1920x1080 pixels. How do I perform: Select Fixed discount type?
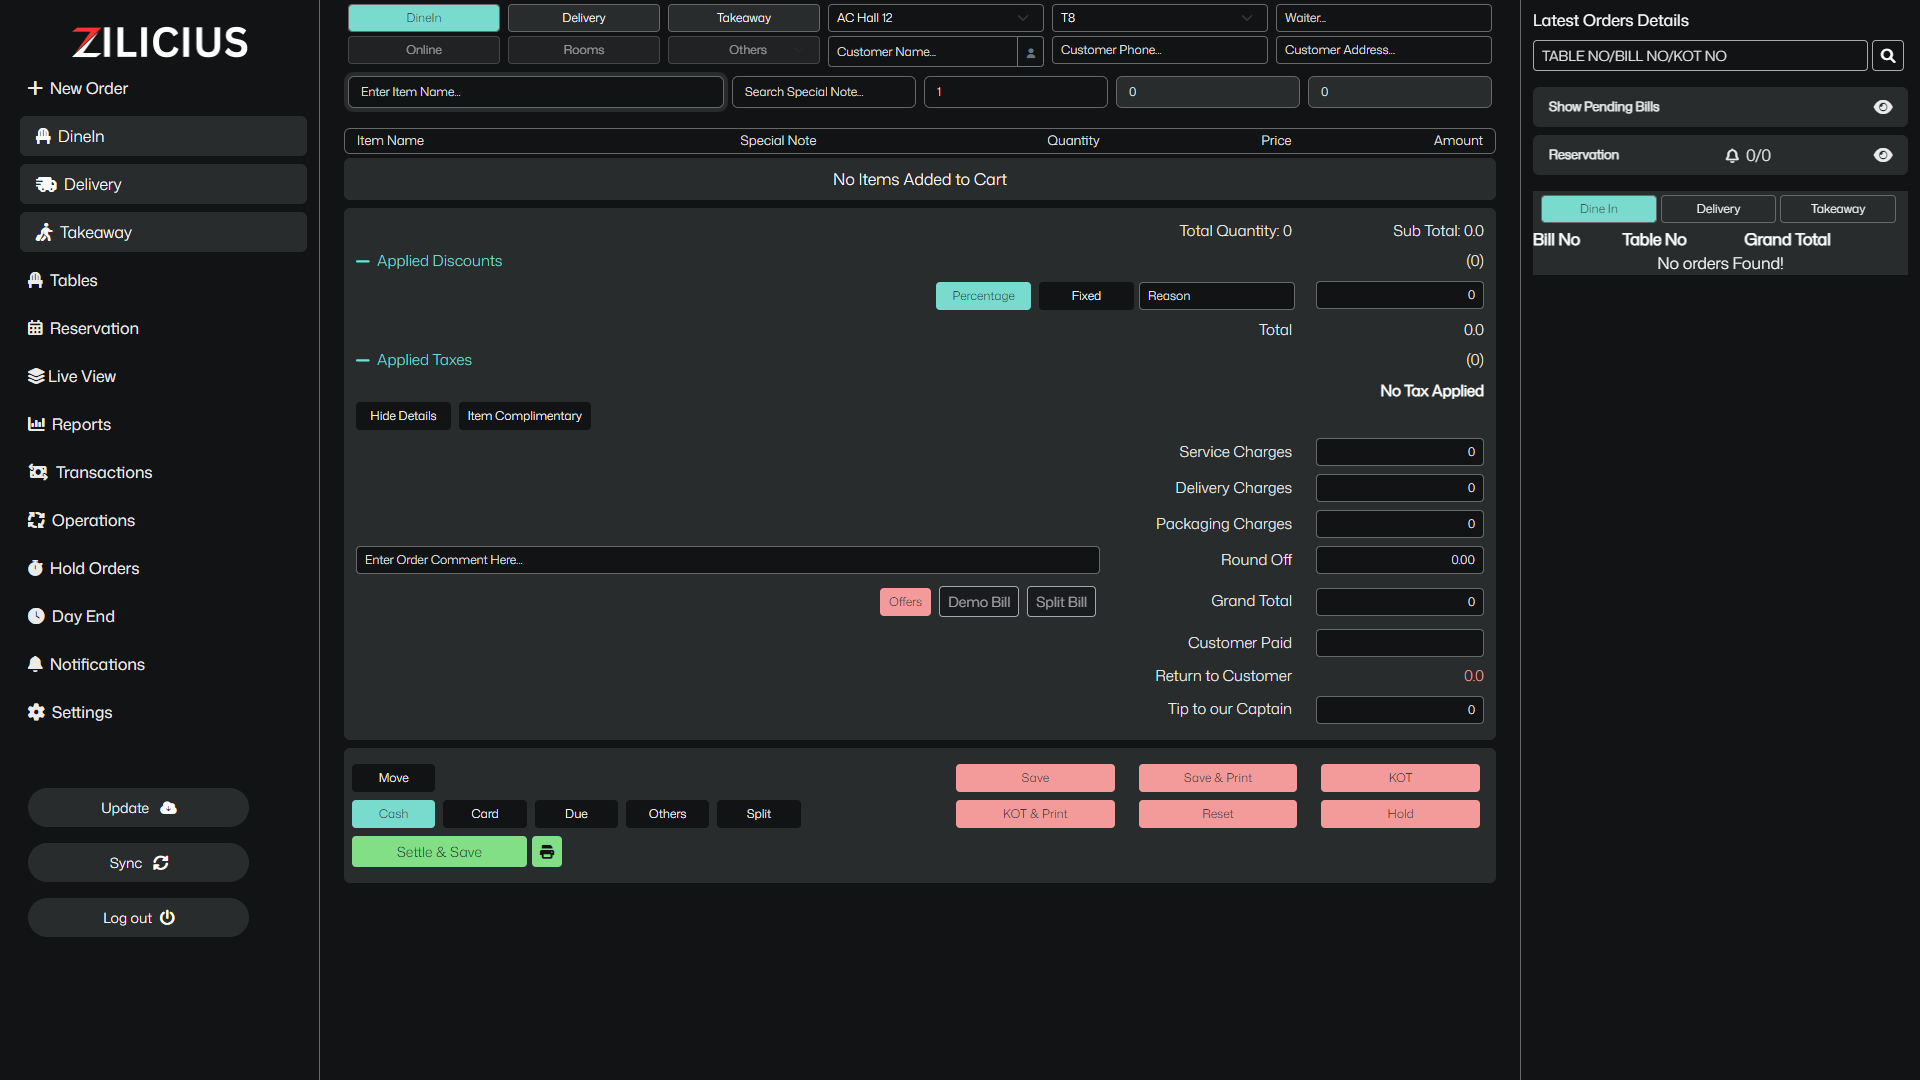pyautogui.click(x=1086, y=296)
